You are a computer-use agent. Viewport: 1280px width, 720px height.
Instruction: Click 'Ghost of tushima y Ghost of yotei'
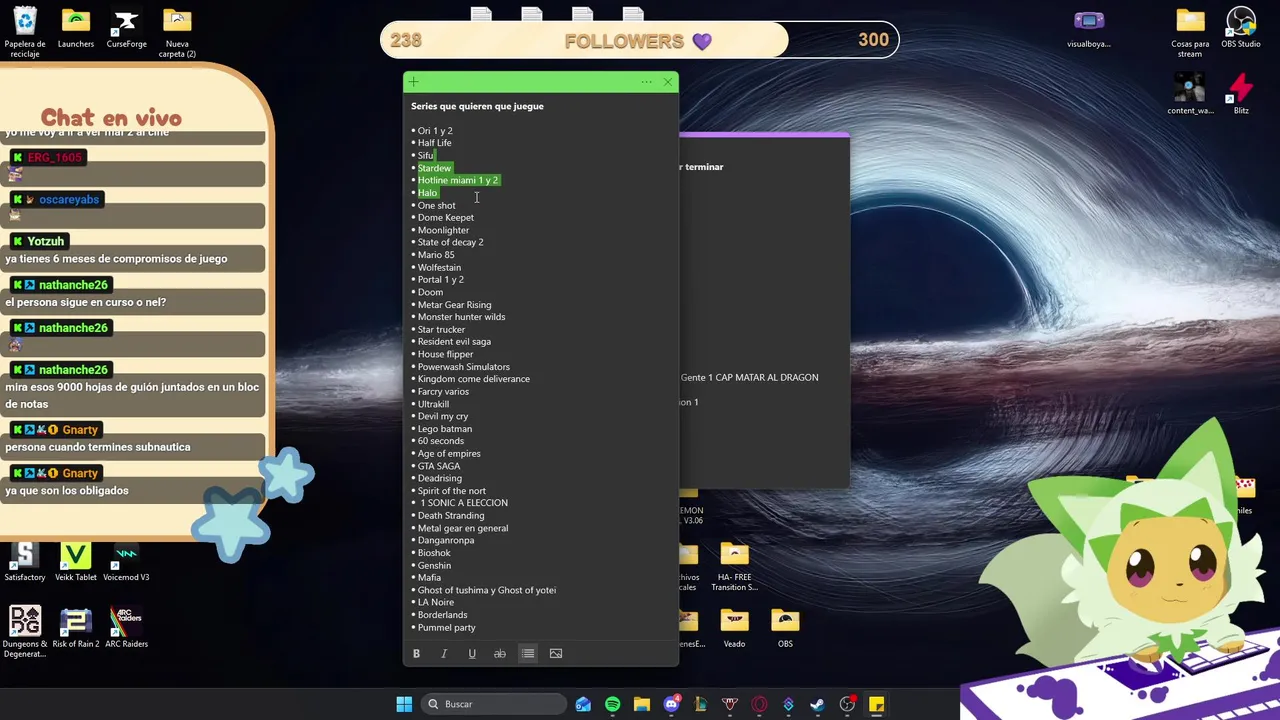click(486, 590)
